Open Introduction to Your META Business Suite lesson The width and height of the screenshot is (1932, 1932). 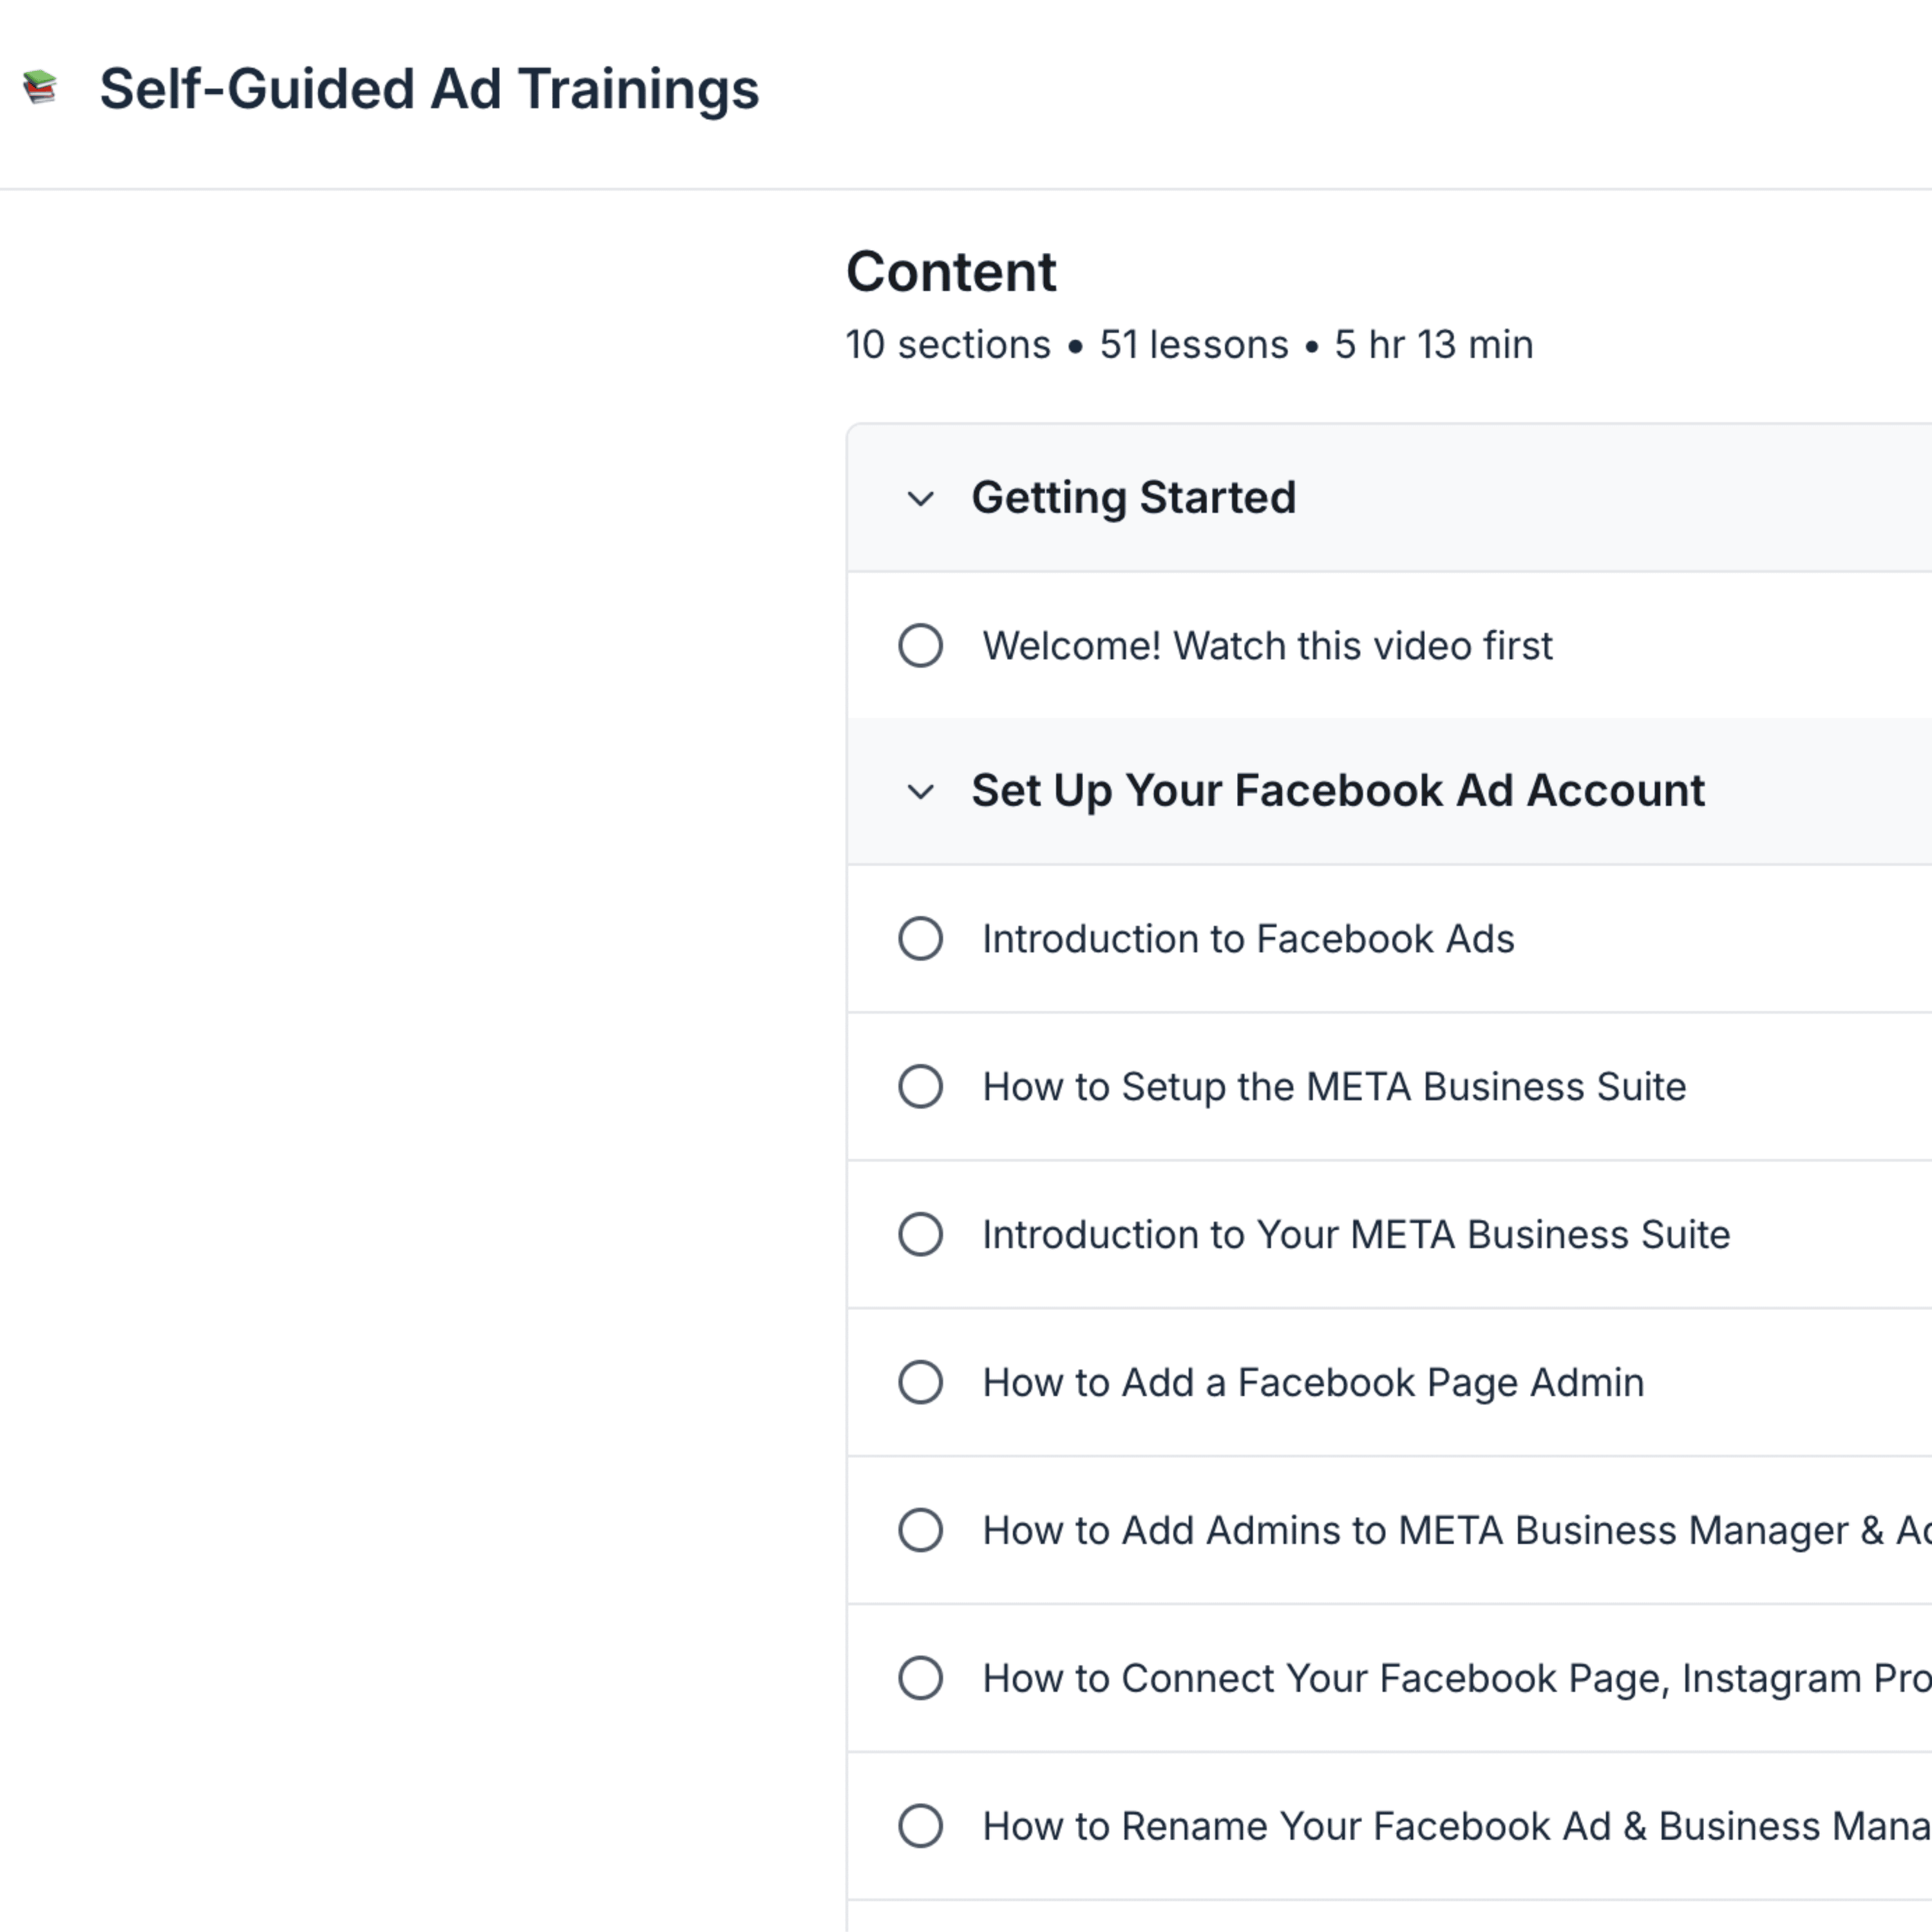click(1356, 1235)
